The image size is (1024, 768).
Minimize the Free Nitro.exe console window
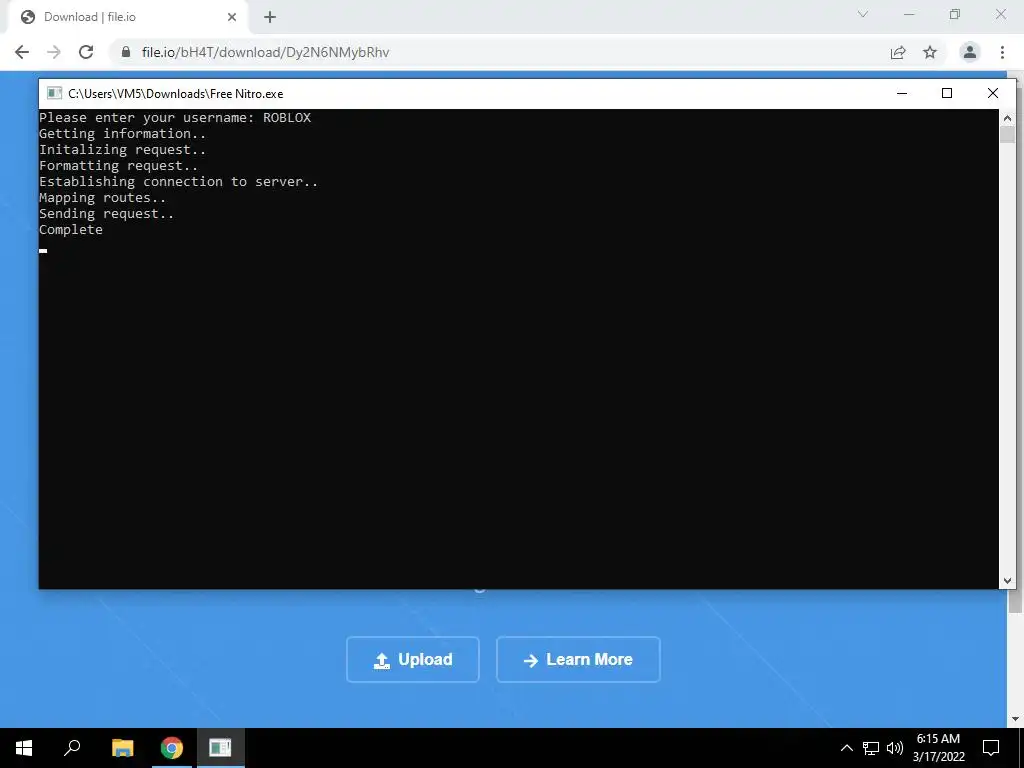tap(902, 93)
